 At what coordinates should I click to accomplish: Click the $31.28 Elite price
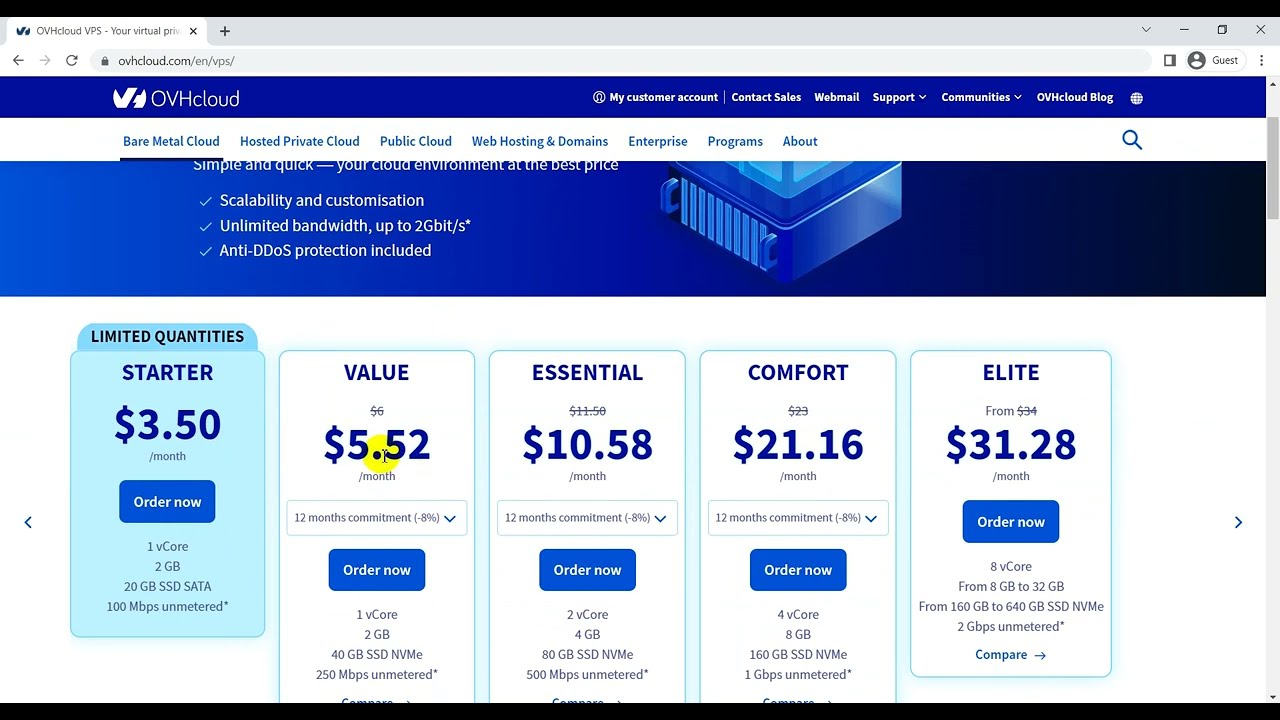pyautogui.click(x=1011, y=444)
